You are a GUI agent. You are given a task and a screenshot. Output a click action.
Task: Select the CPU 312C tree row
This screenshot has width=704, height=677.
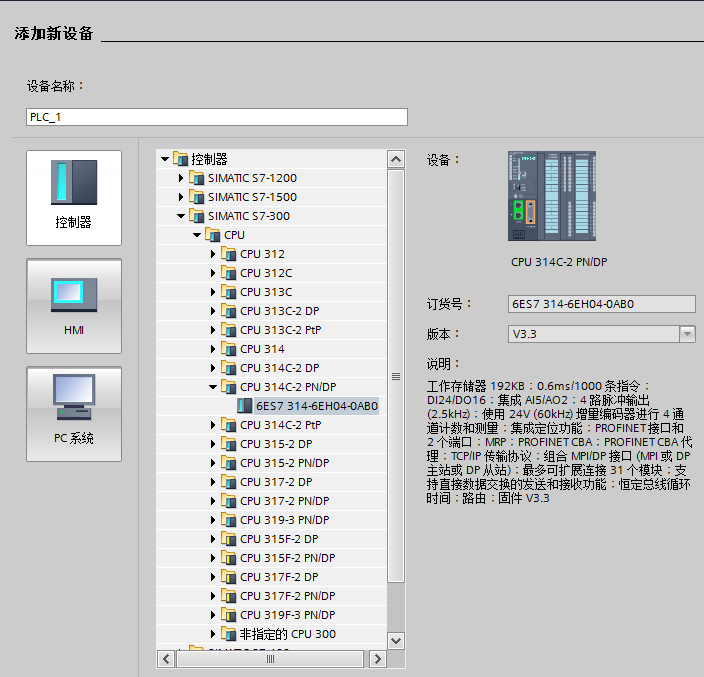(271, 273)
